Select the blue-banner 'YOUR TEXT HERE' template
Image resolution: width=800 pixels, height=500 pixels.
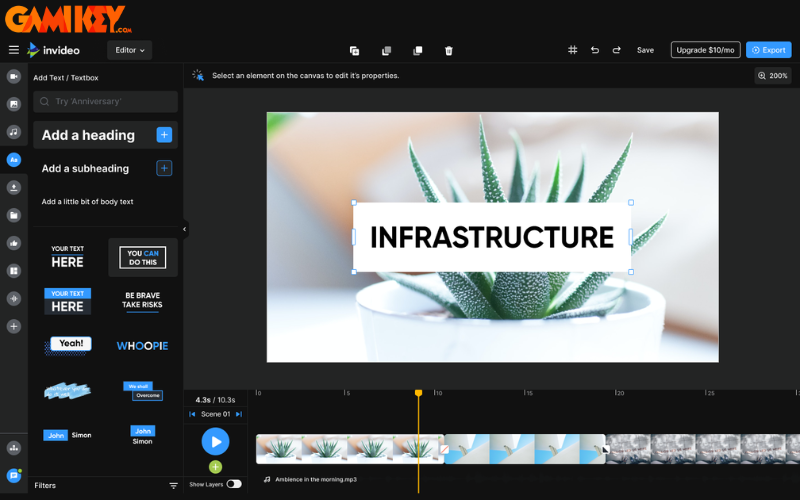pyautogui.click(x=67, y=302)
